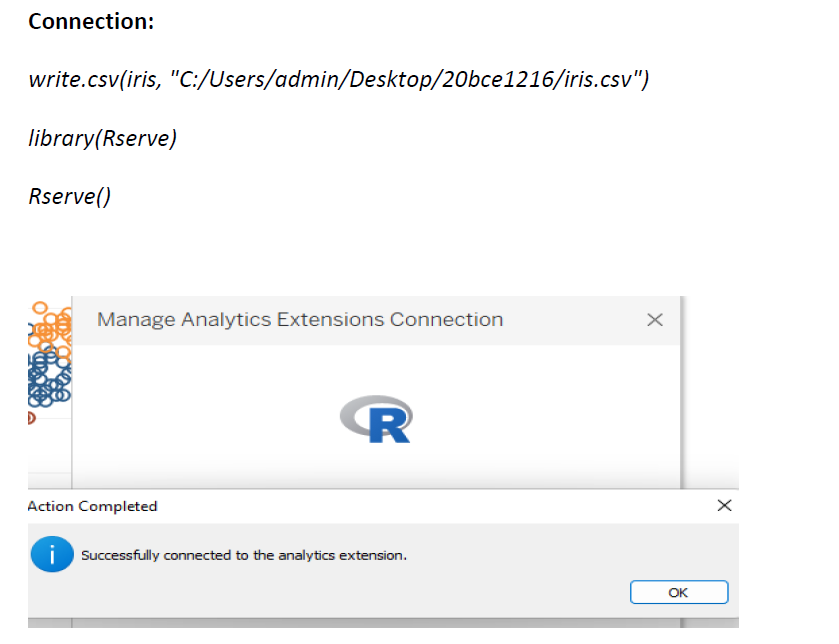This screenshot has width=839, height=644.
Task: Select the blue scatter plot circles
Action: (49, 377)
